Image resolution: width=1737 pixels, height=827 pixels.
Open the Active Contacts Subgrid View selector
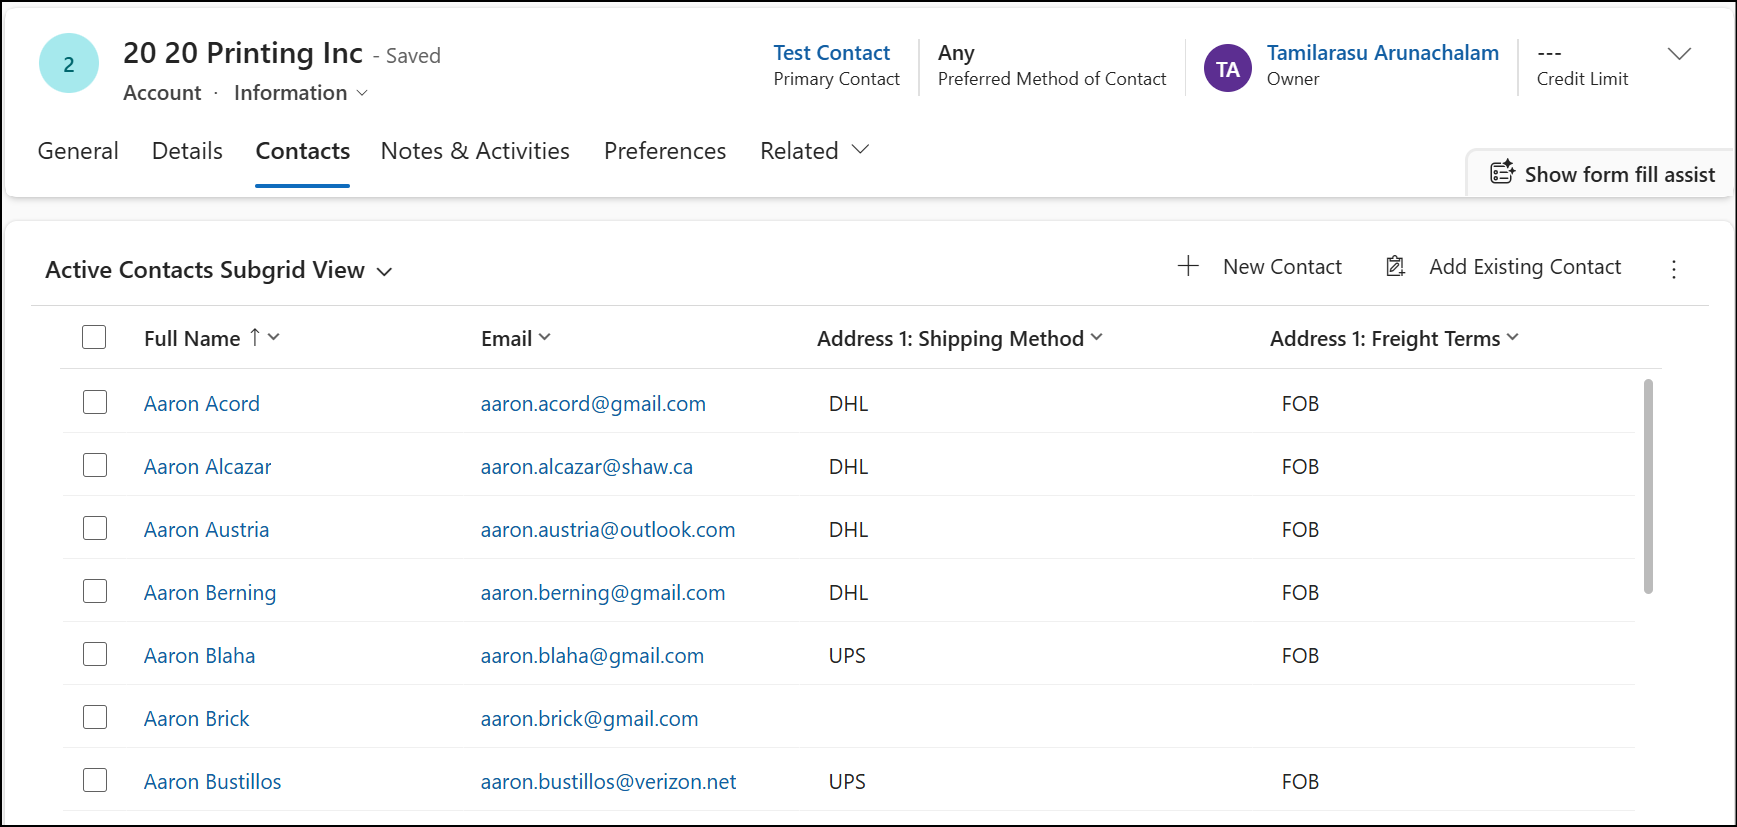(219, 270)
